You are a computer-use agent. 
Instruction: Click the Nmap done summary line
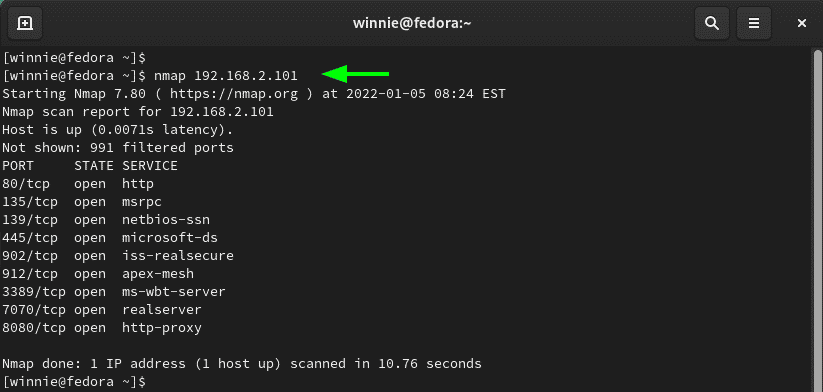tap(242, 363)
